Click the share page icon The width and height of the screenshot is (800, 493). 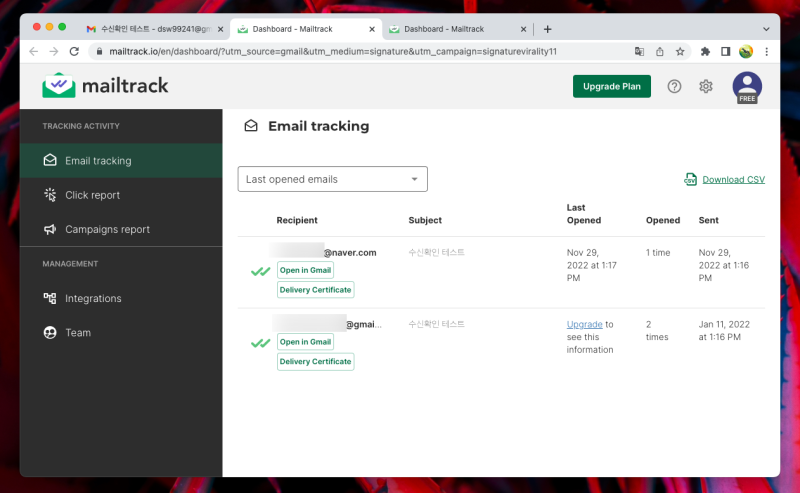tap(660, 52)
